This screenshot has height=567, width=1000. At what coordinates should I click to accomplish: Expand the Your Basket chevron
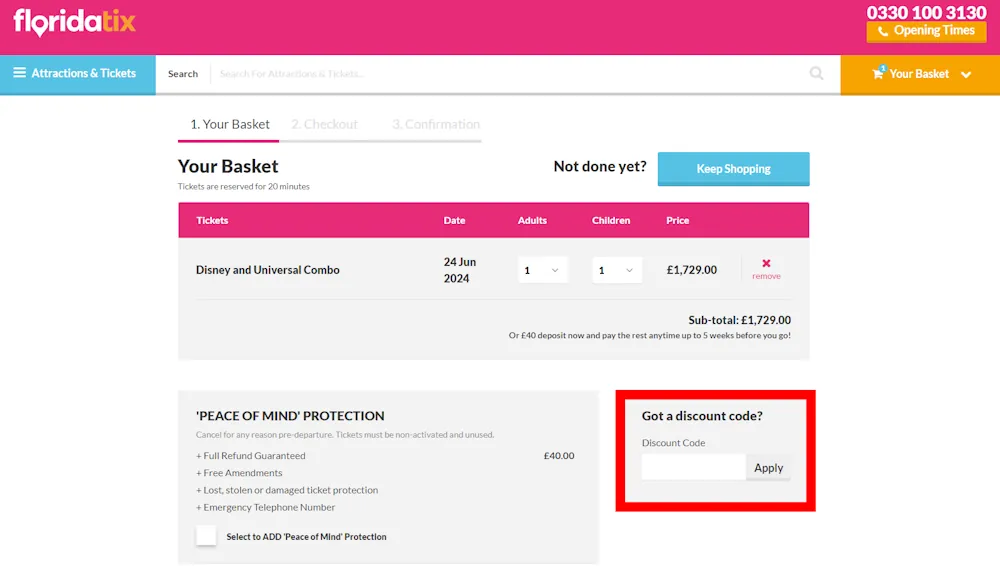[x=966, y=75]
